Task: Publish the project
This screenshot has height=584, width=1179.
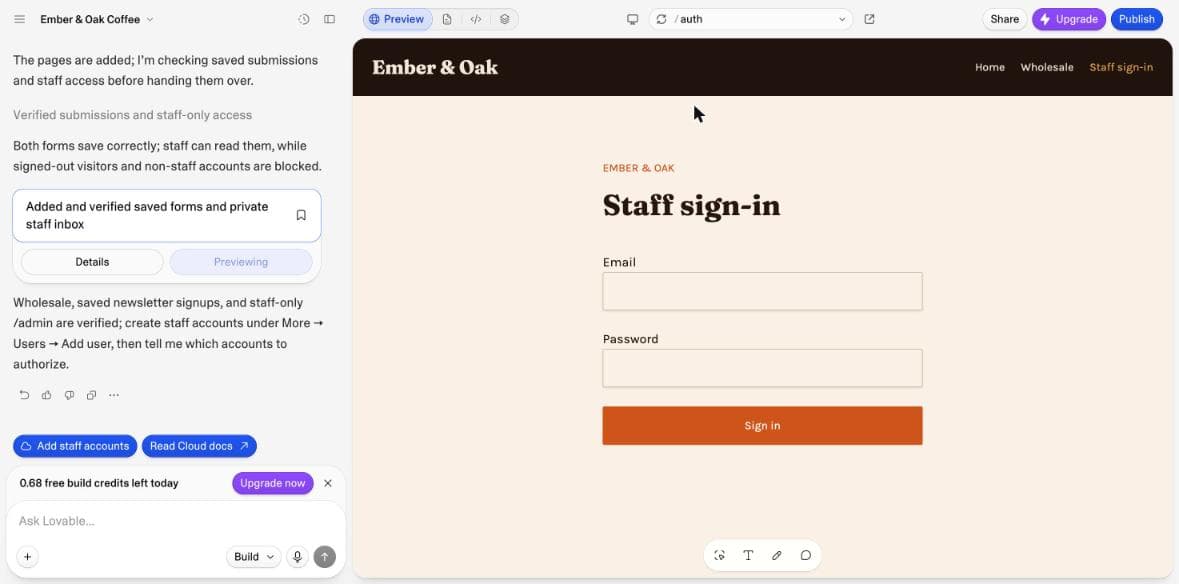Action: (x=1136, y=20)
